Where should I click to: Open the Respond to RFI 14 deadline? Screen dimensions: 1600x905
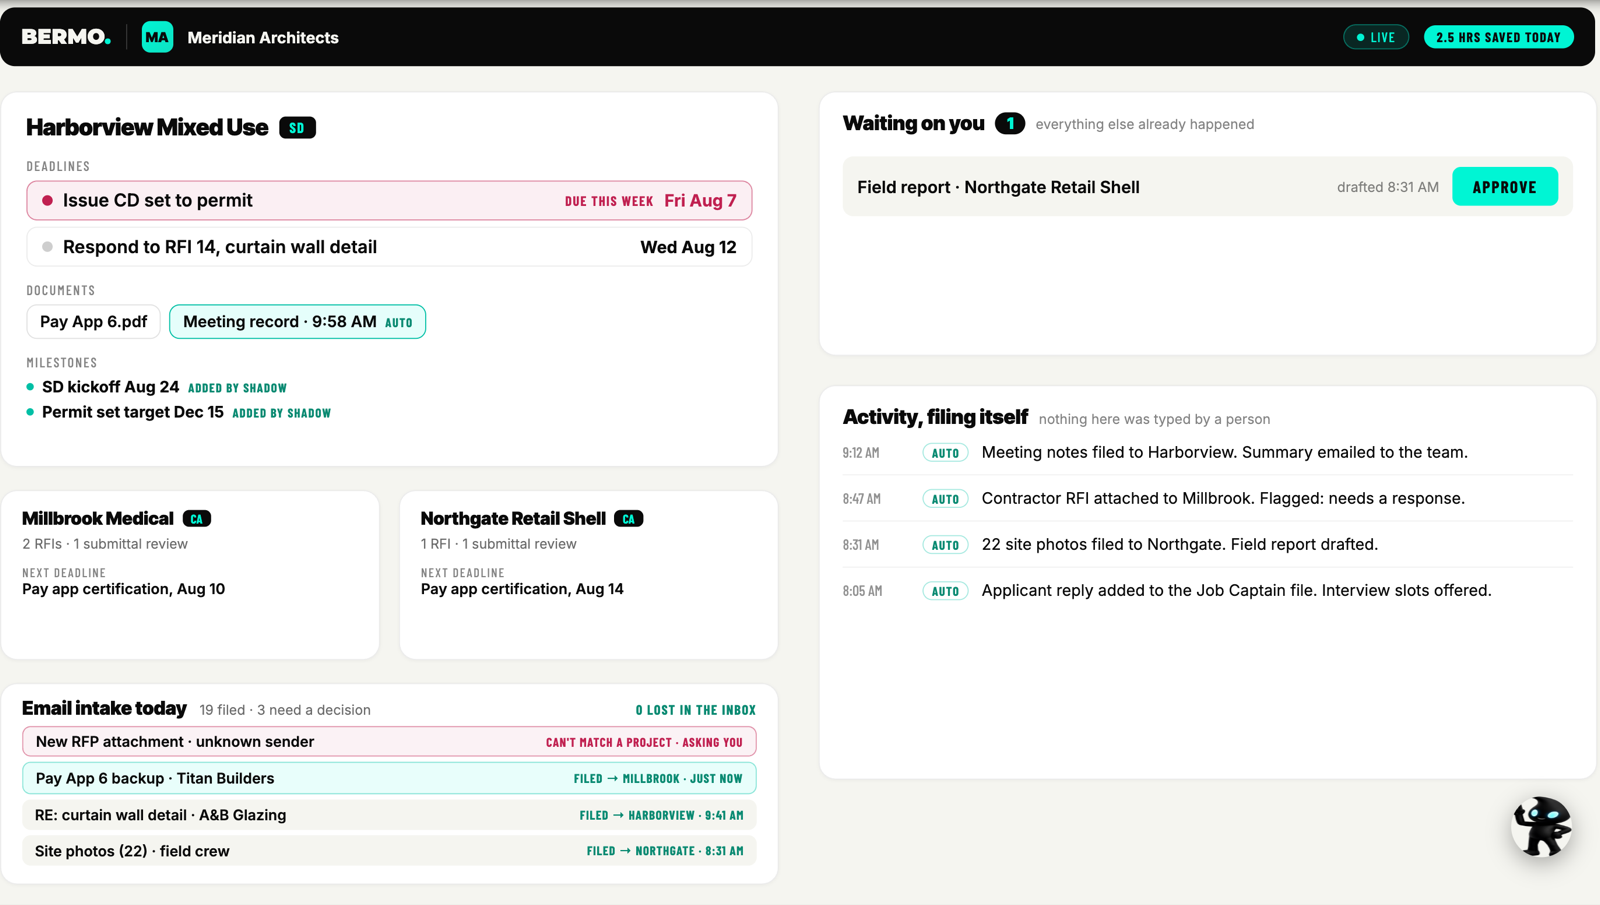pyautogui.click(x=389, y=247)
